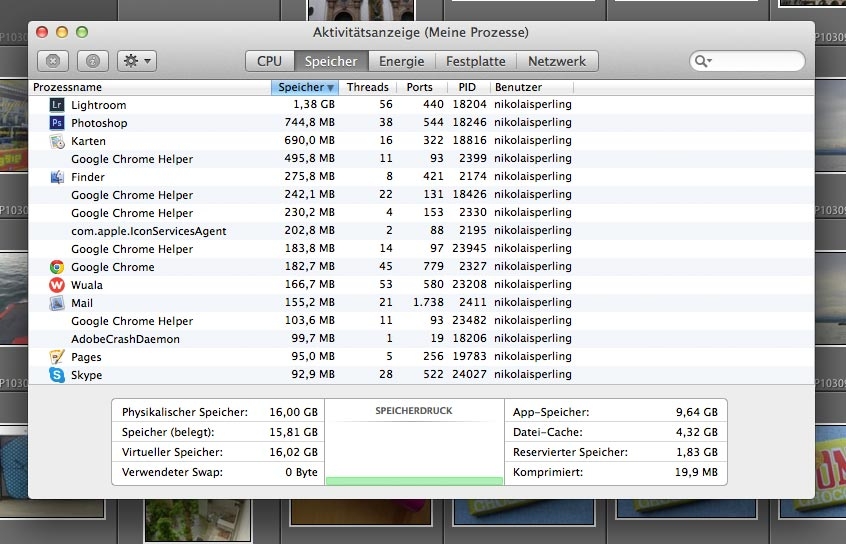Screen dimensions: 846x544
Task: Click the Finder face icon
Action: click(x=57, y=176)
